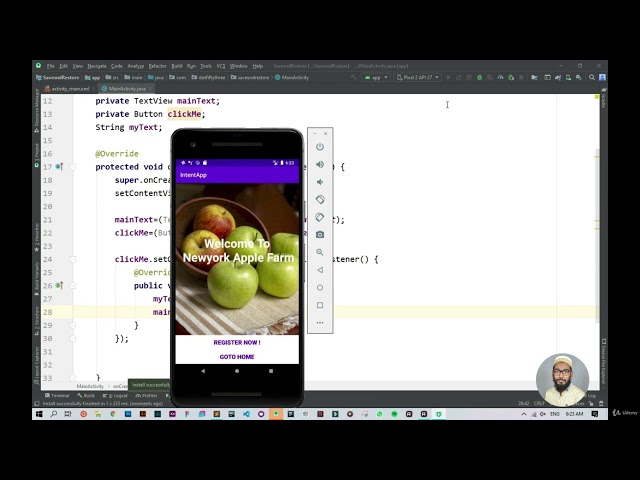Image resolution: width=640 pixels, height=480 pixels.
Task: Click the emulator toolbar Back triangle
Action: tap(320, 270)
